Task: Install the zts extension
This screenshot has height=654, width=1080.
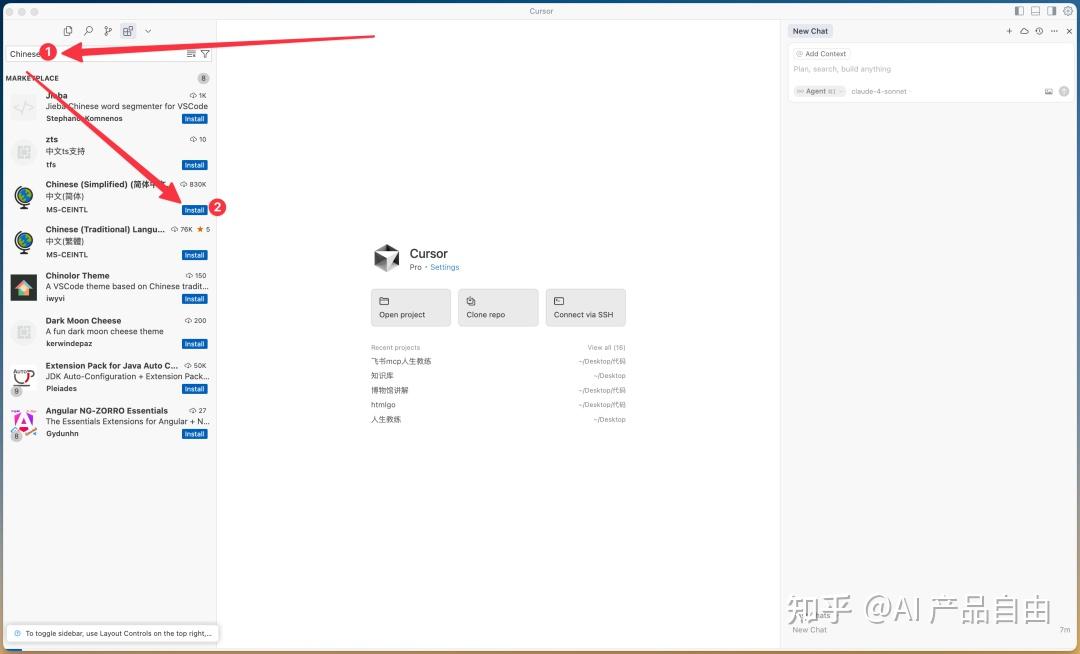Action: (x=194, y=165)
